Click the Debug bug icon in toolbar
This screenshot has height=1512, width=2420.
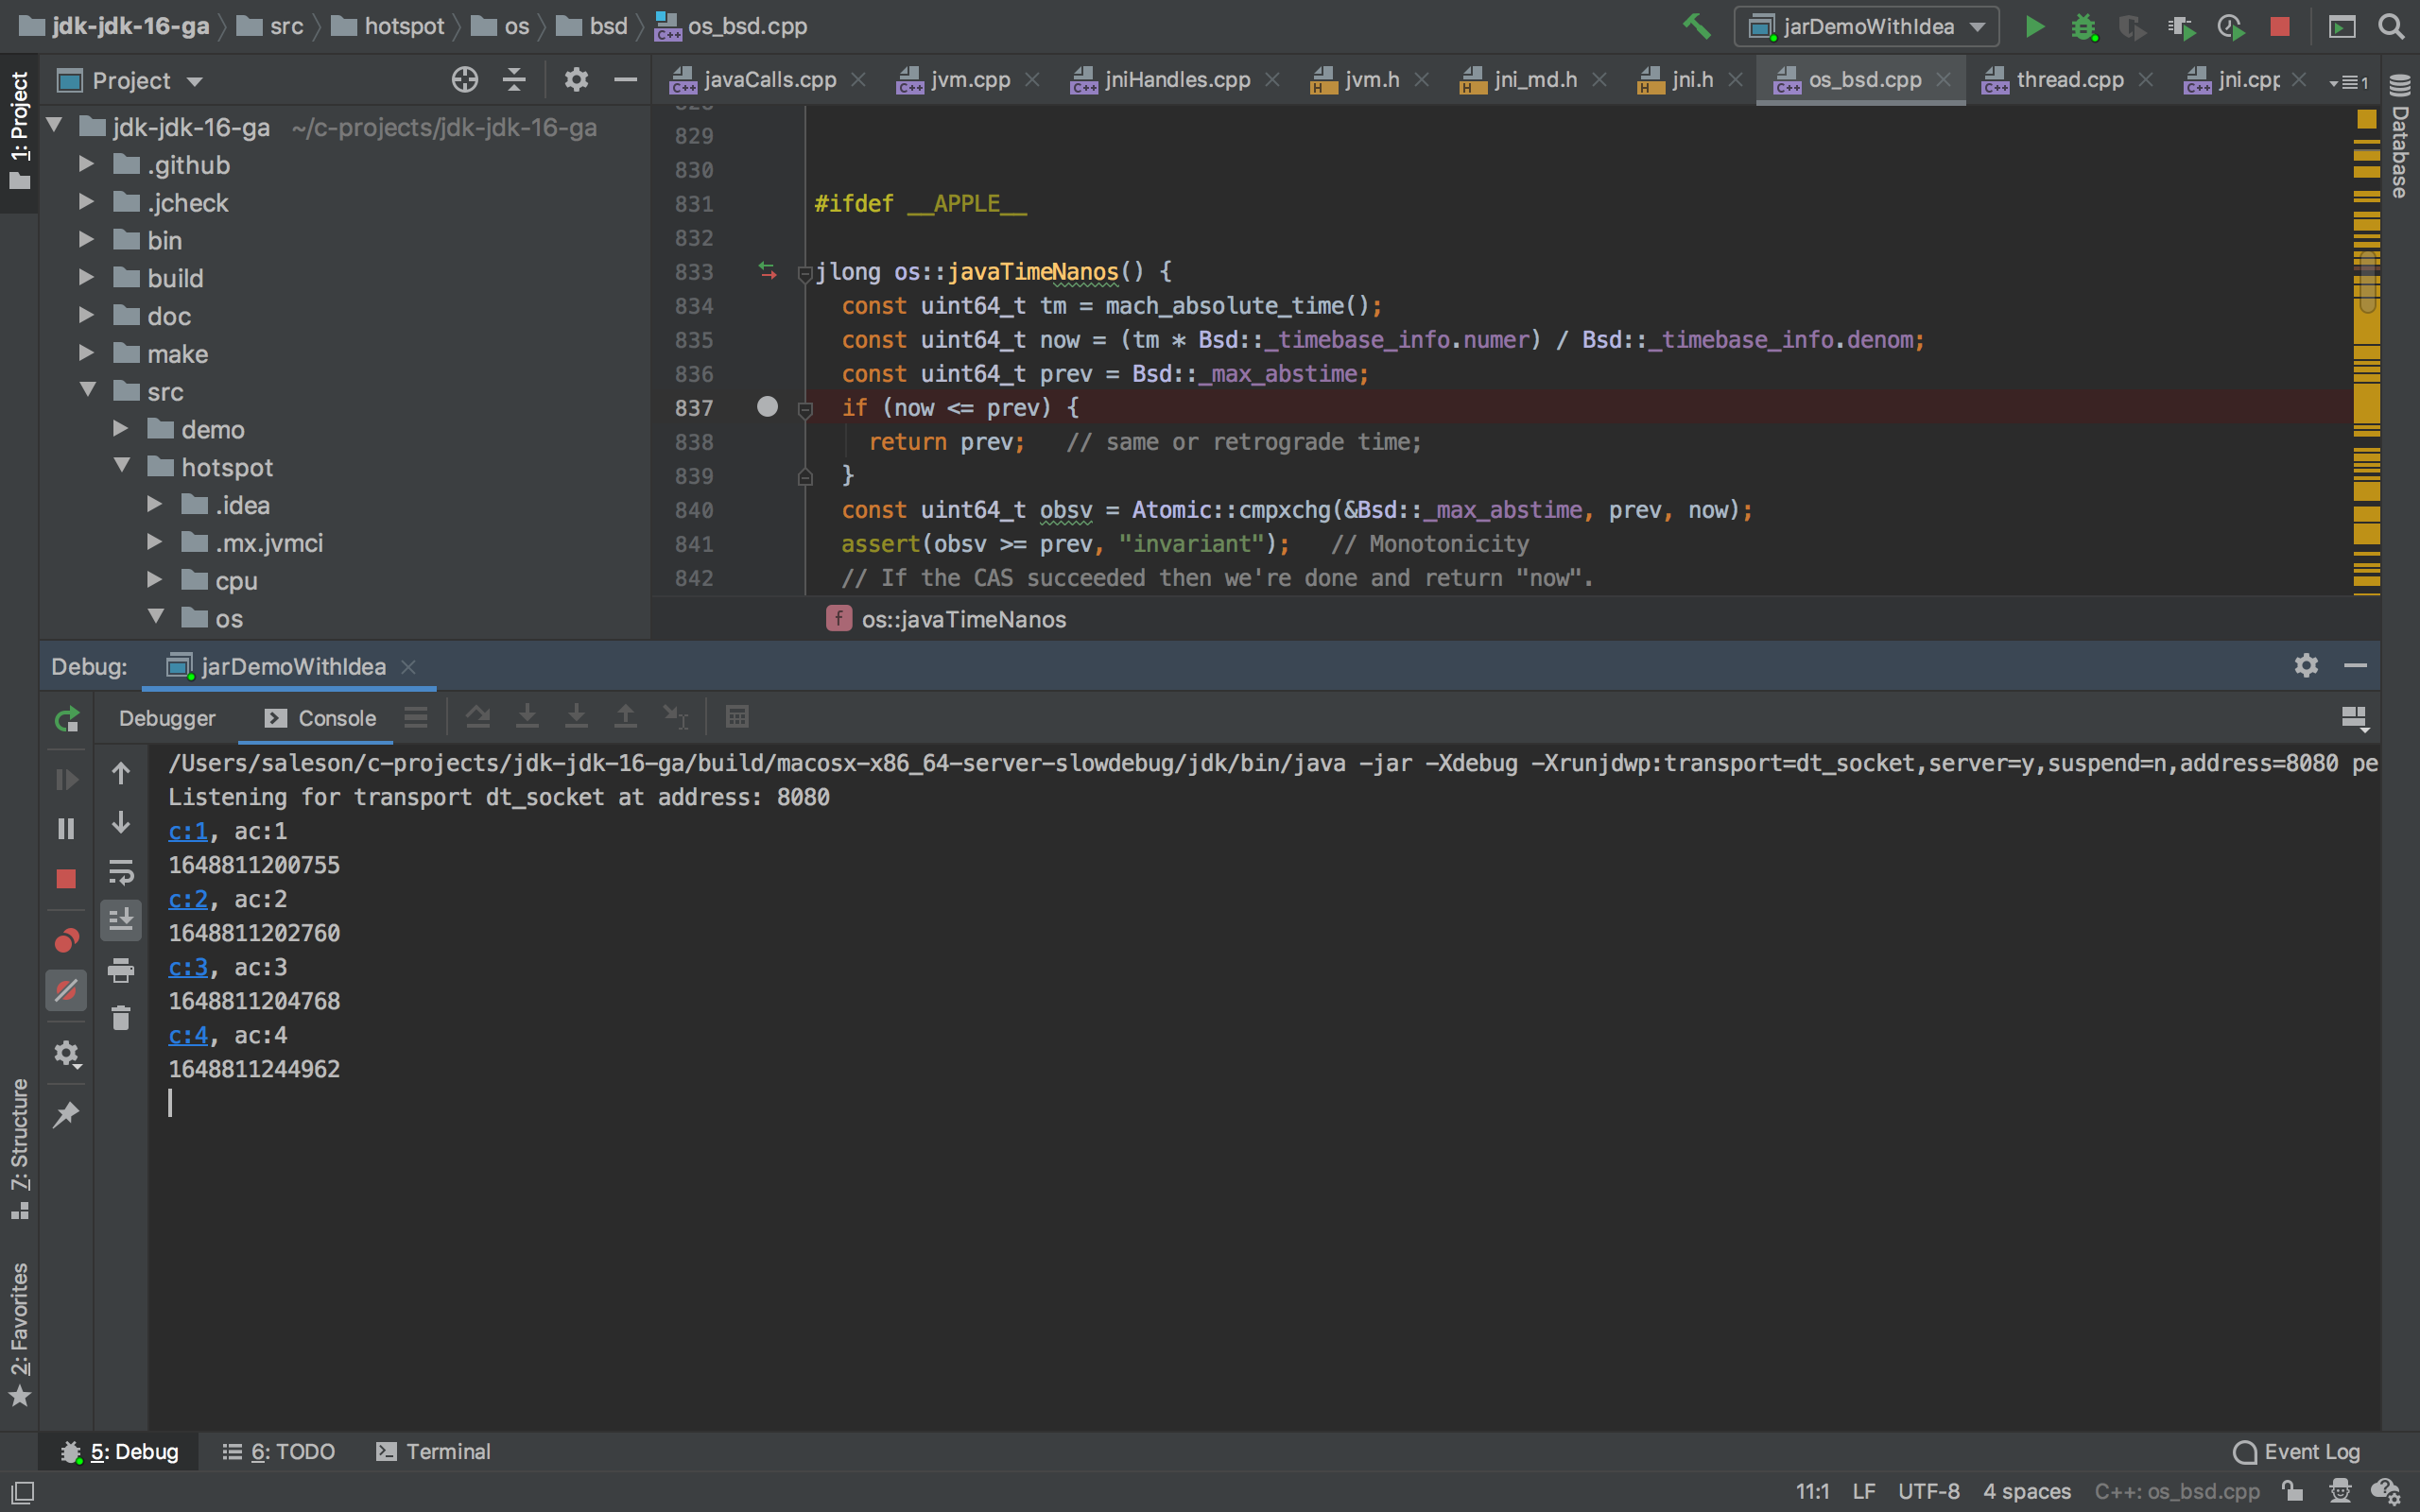tap(2083, 26)
